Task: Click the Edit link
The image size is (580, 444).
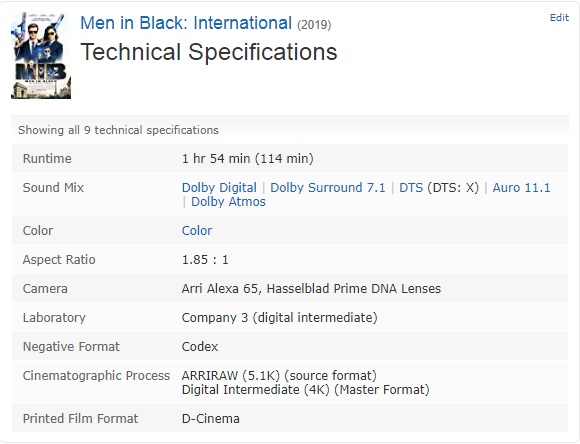Action: tap(559, 18)
